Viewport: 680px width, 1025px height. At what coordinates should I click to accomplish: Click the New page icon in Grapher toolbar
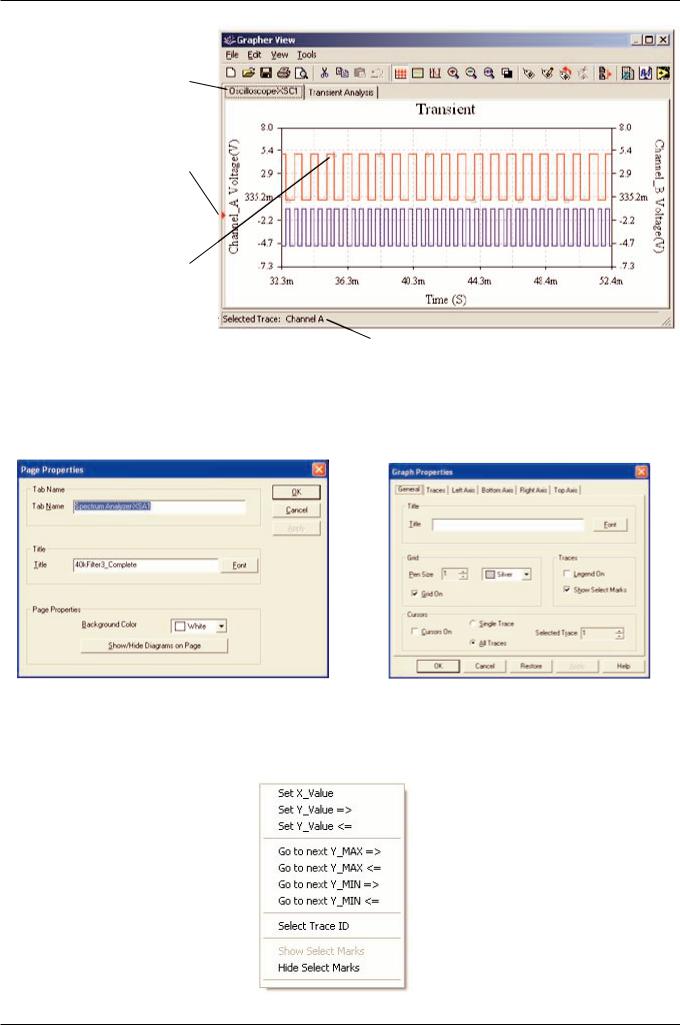click(x=231, y=73)
